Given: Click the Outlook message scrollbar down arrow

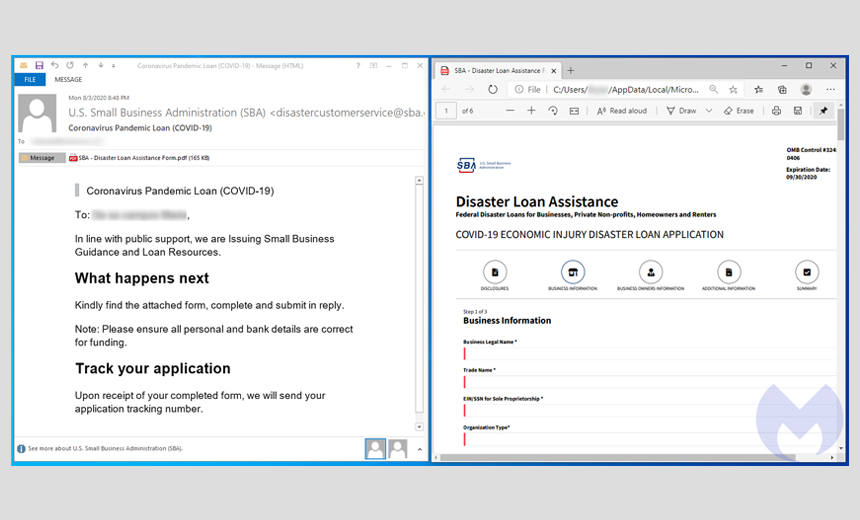Looking at the screenshot, I should [x=419, y=427].
